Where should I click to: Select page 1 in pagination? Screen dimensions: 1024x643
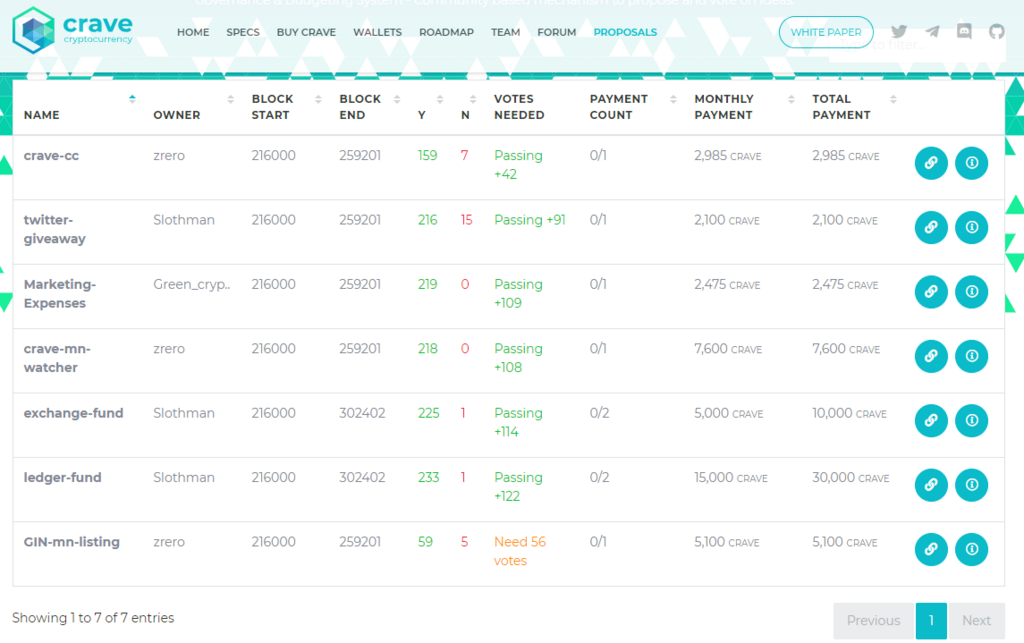coord(931,621)
